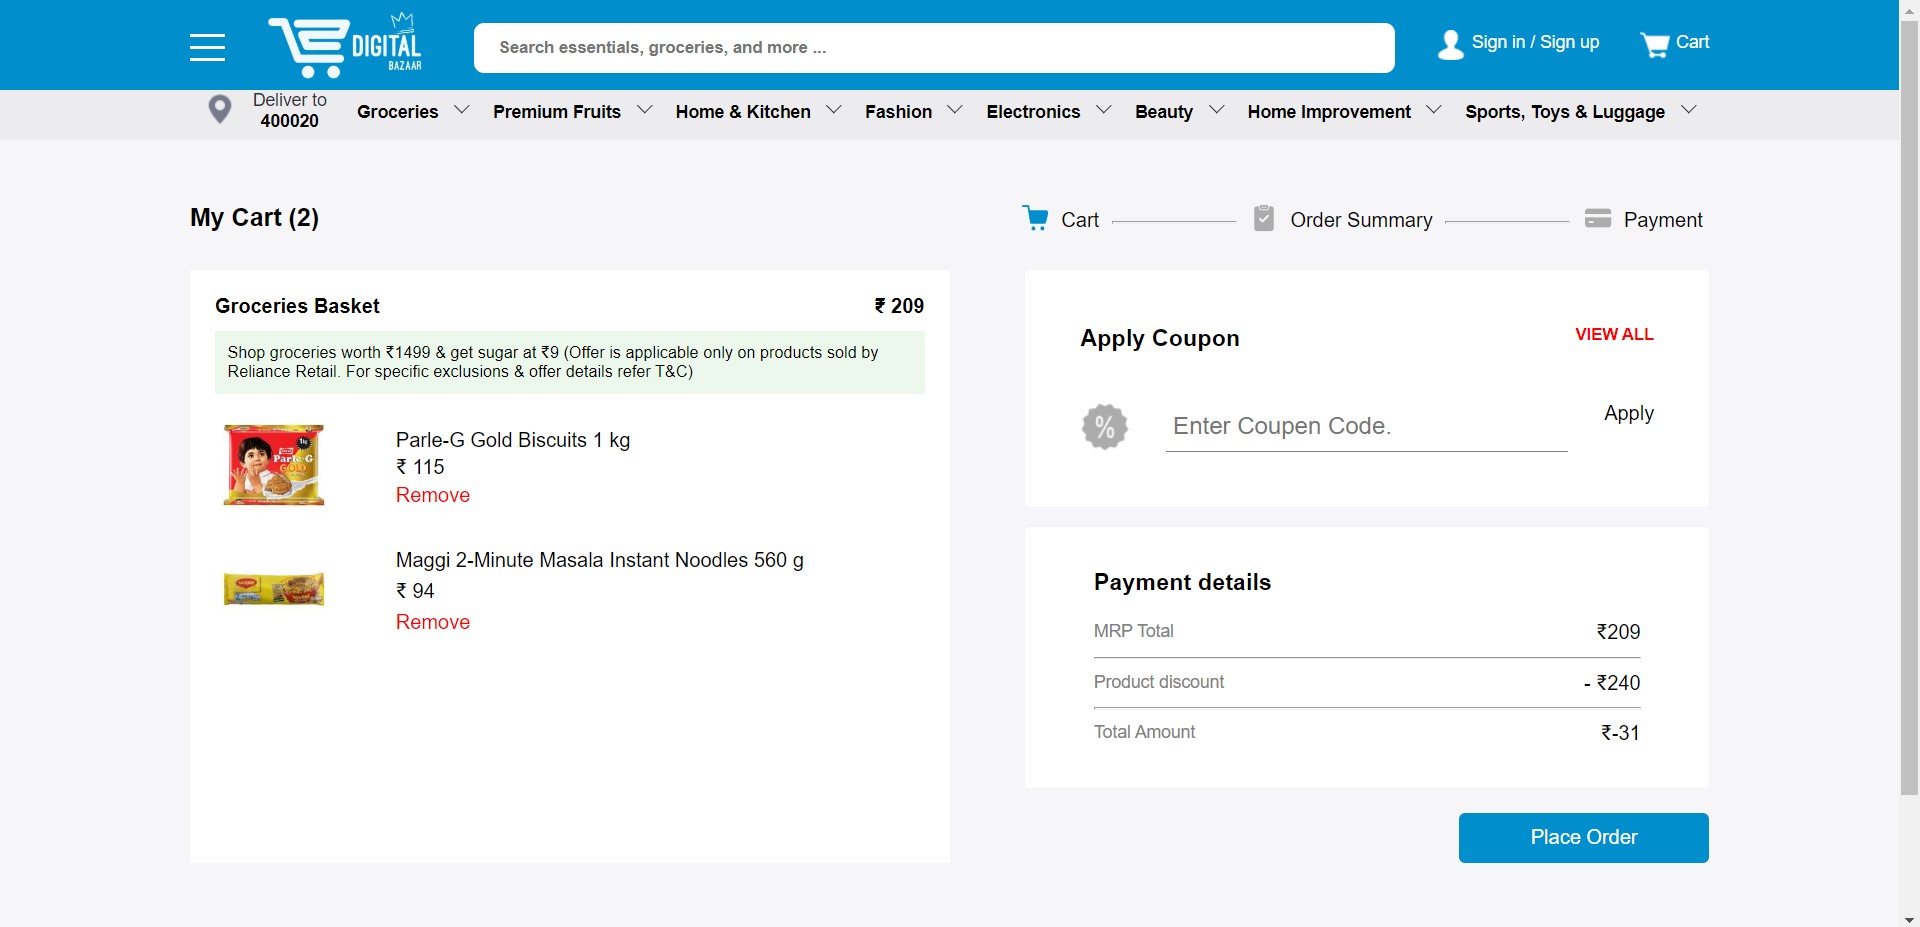The height and width of the screenshot is (927, 1920).
Task: Click the Order Summary step label
Action: 1361,220
